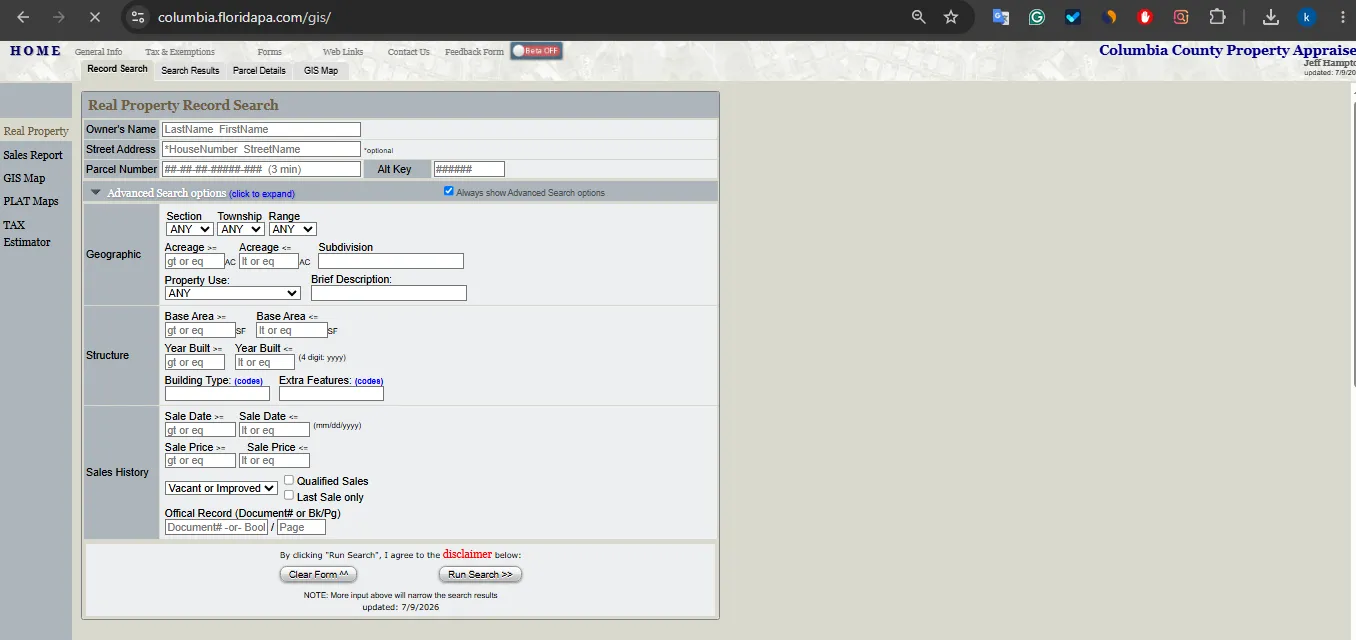Screen dimensions: 1356x640
Task: Collapse the Advanced Search options triangle
Action: click(96, 192)
